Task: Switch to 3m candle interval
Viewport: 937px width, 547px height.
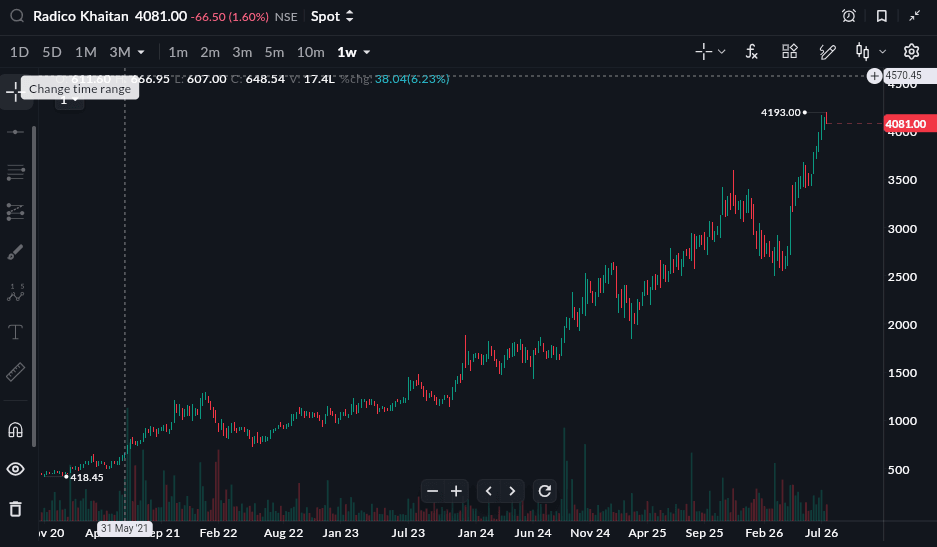Action: point(242,52)
